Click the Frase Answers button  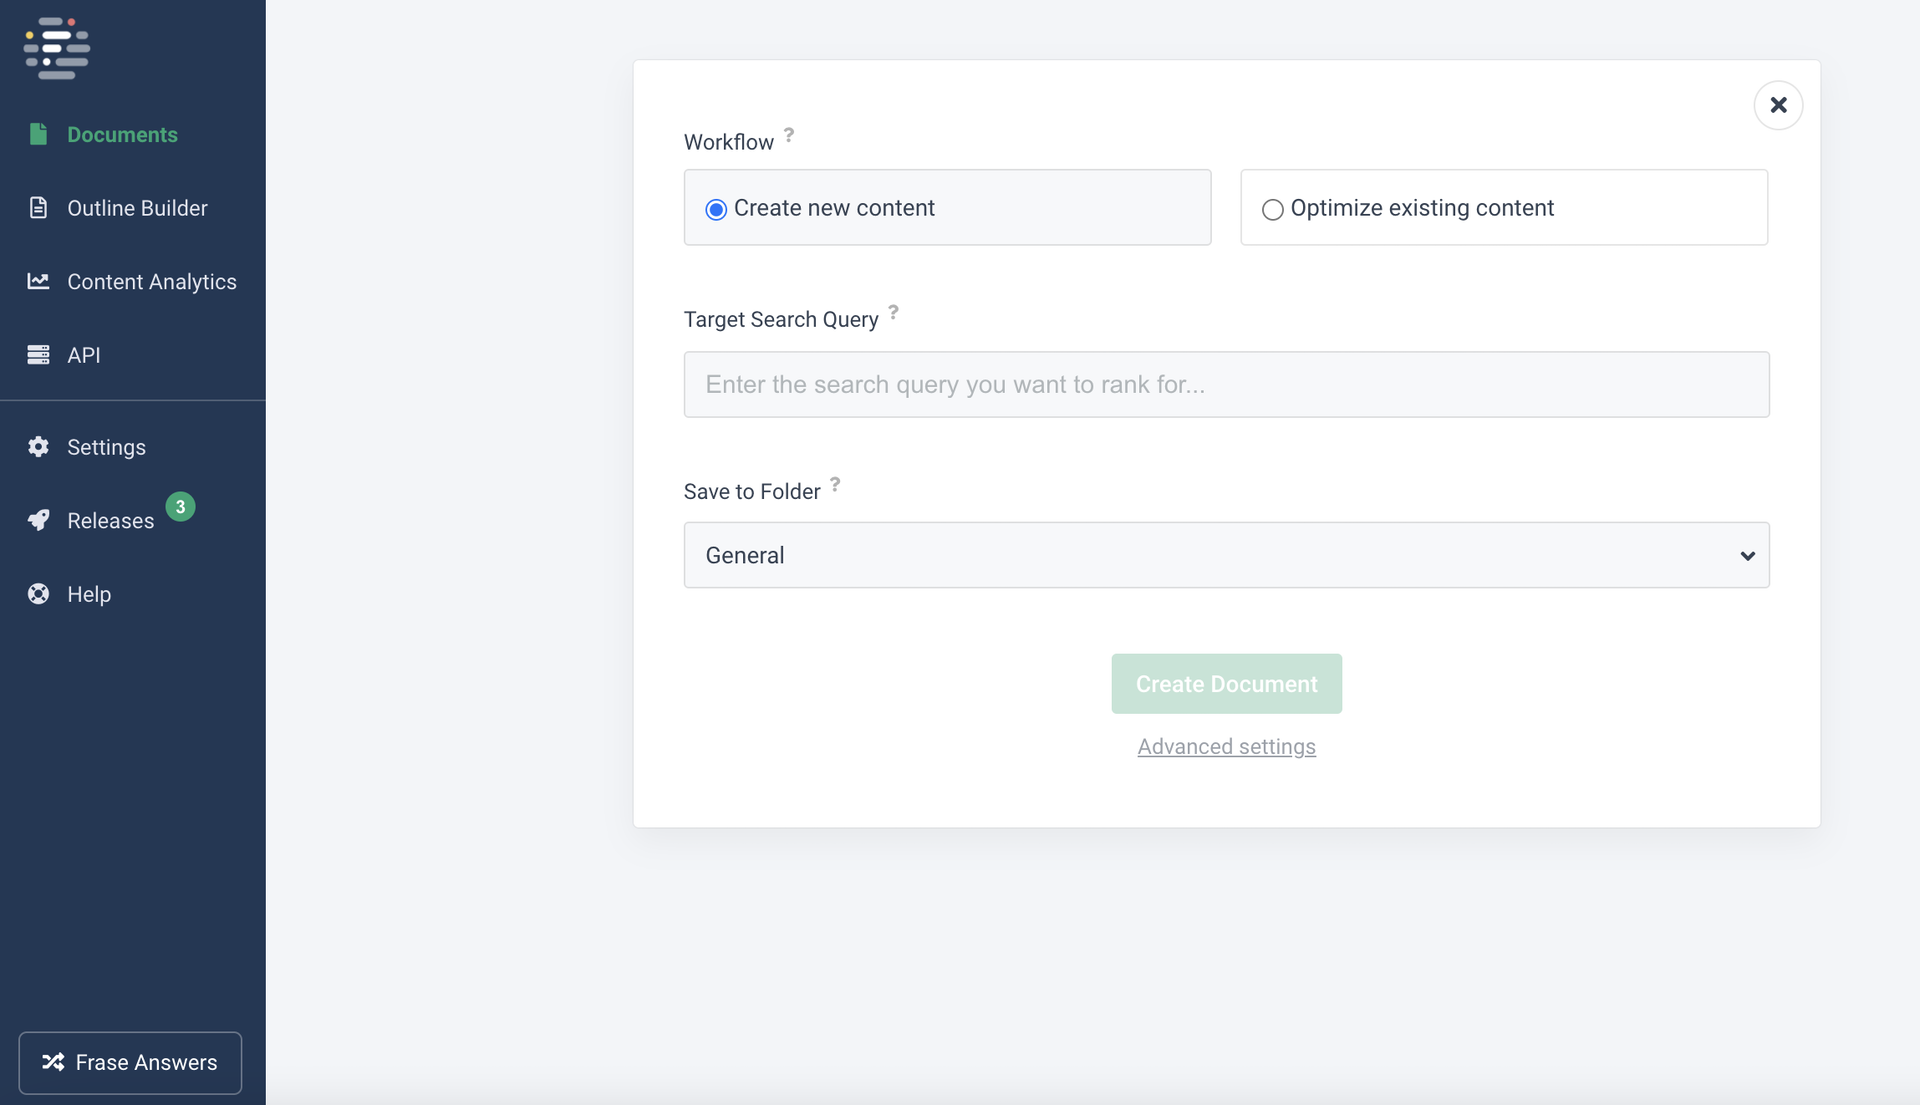click(x=130, y=1062)
